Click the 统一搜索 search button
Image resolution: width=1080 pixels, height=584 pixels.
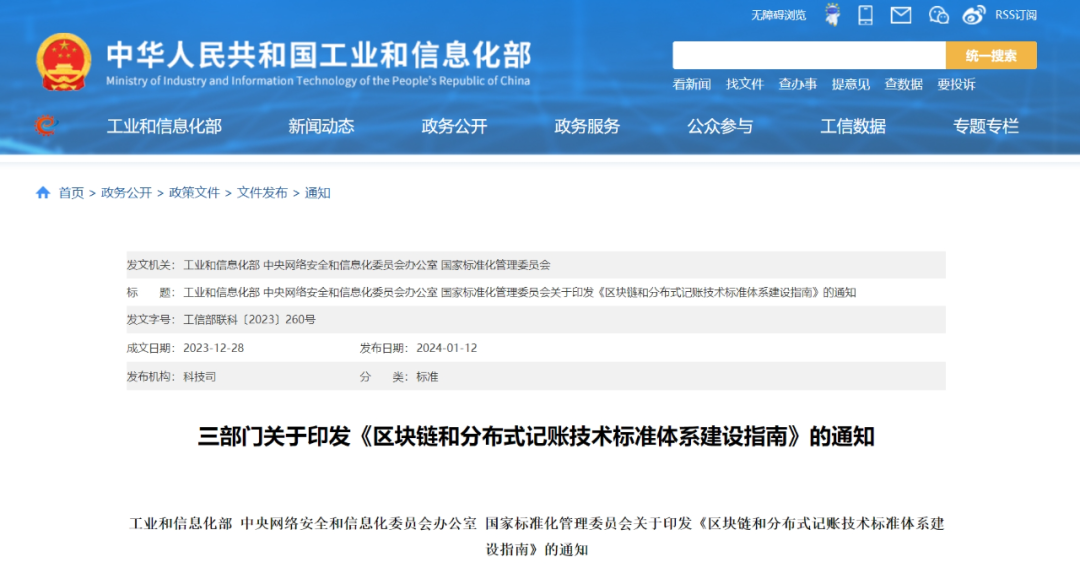point(990,55)
